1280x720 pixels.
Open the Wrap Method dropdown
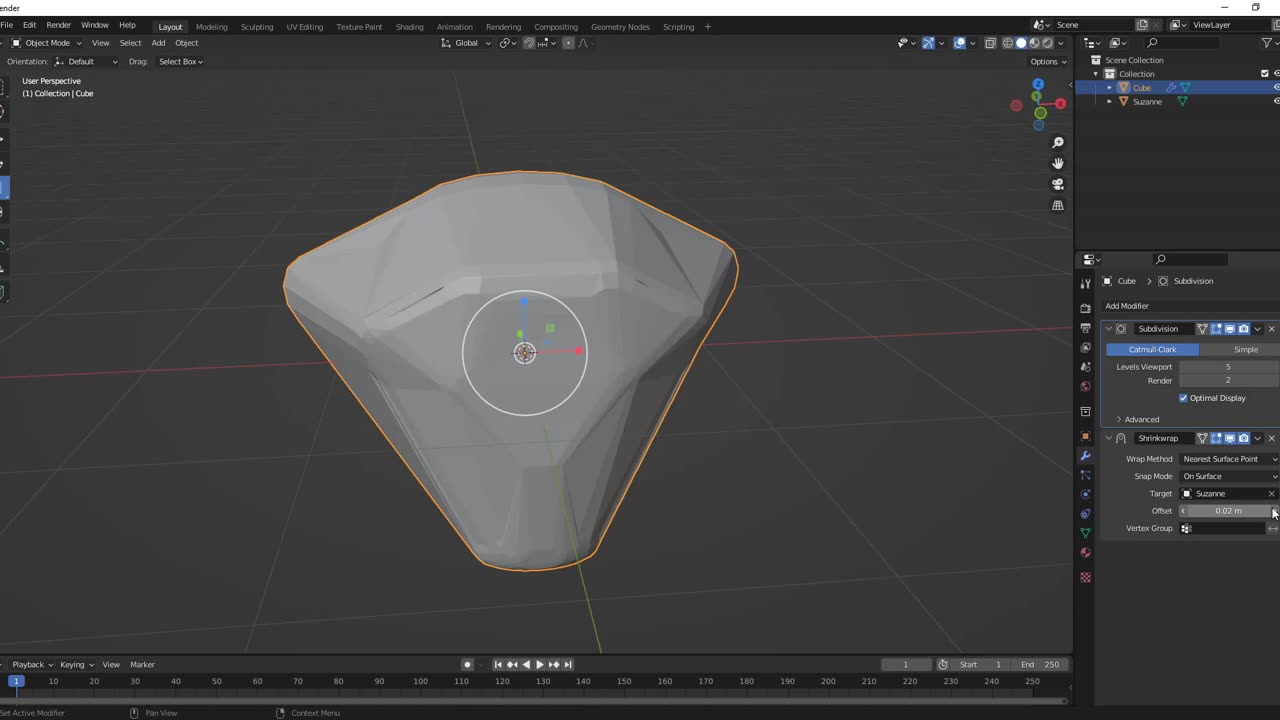[1228, 459]
